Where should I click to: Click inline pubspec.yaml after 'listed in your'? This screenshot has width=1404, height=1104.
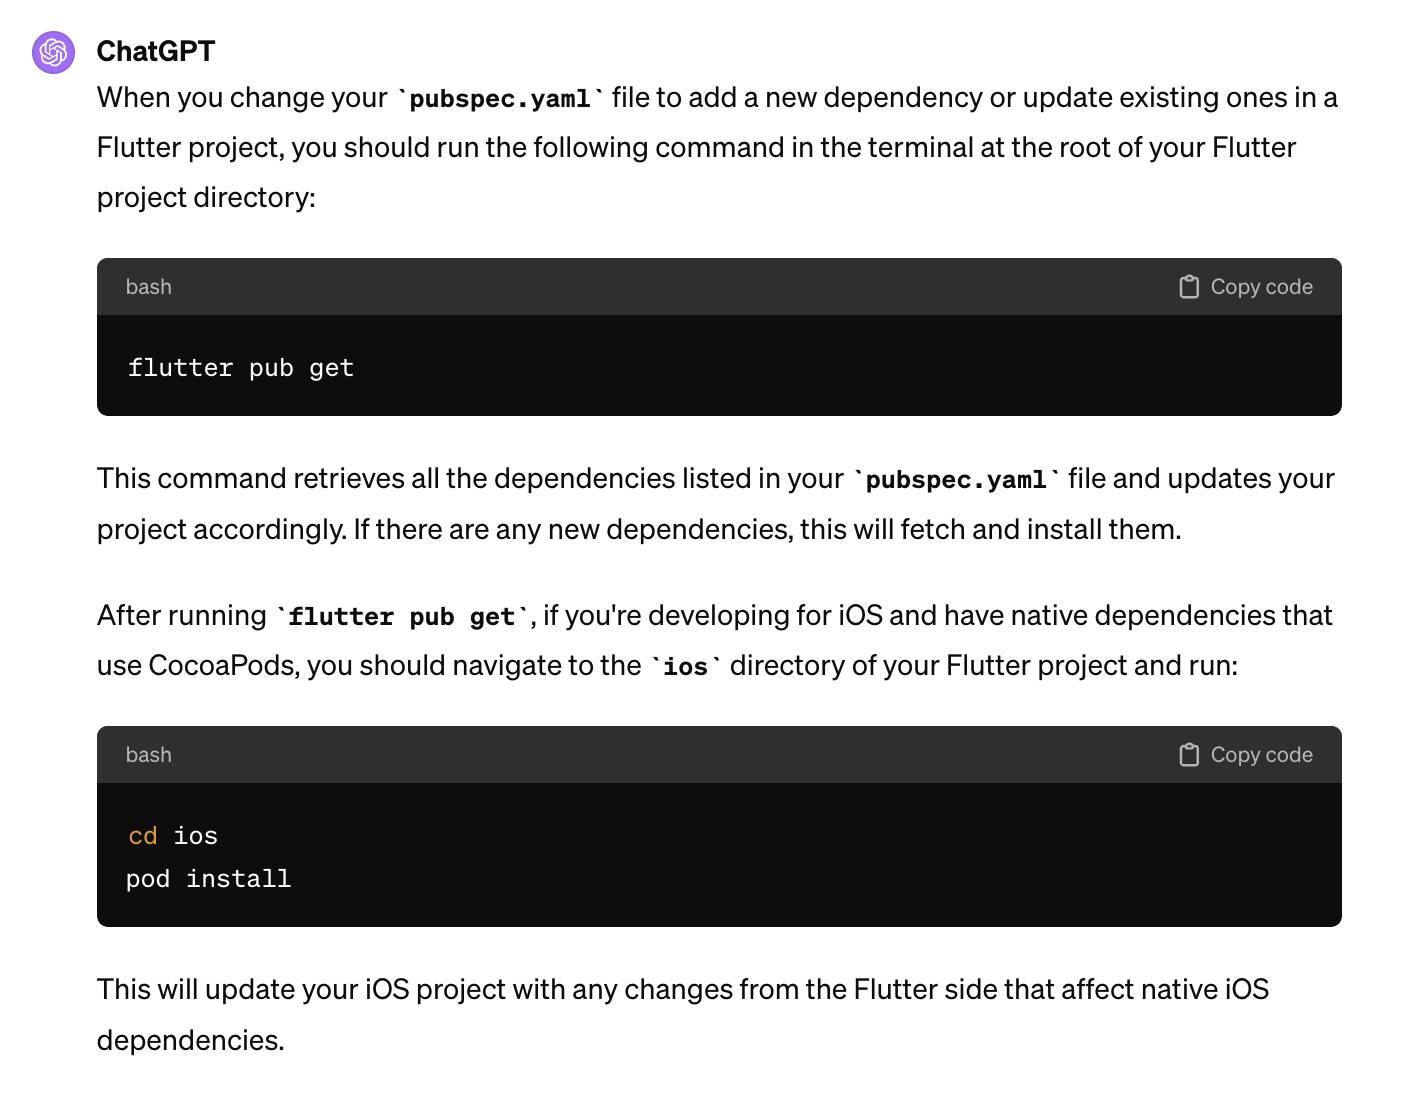pos(956,480)
